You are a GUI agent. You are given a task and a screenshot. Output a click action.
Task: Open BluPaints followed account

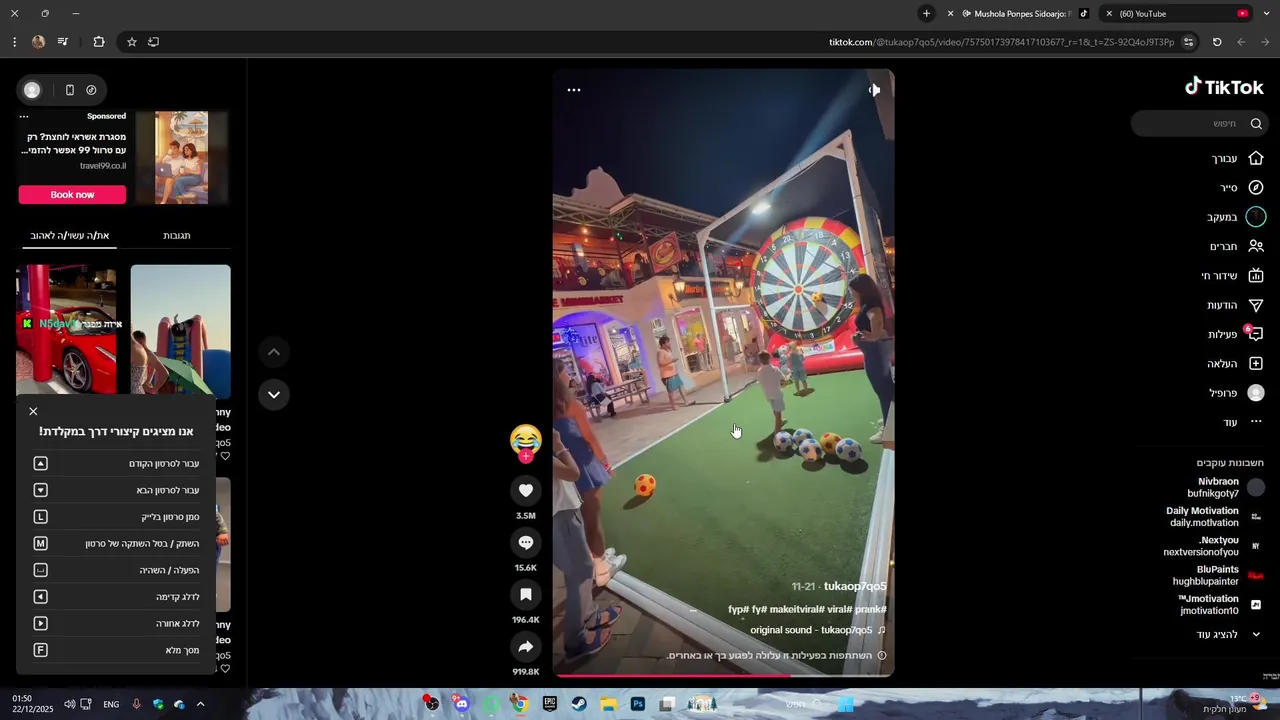[x=1218, y=575]
